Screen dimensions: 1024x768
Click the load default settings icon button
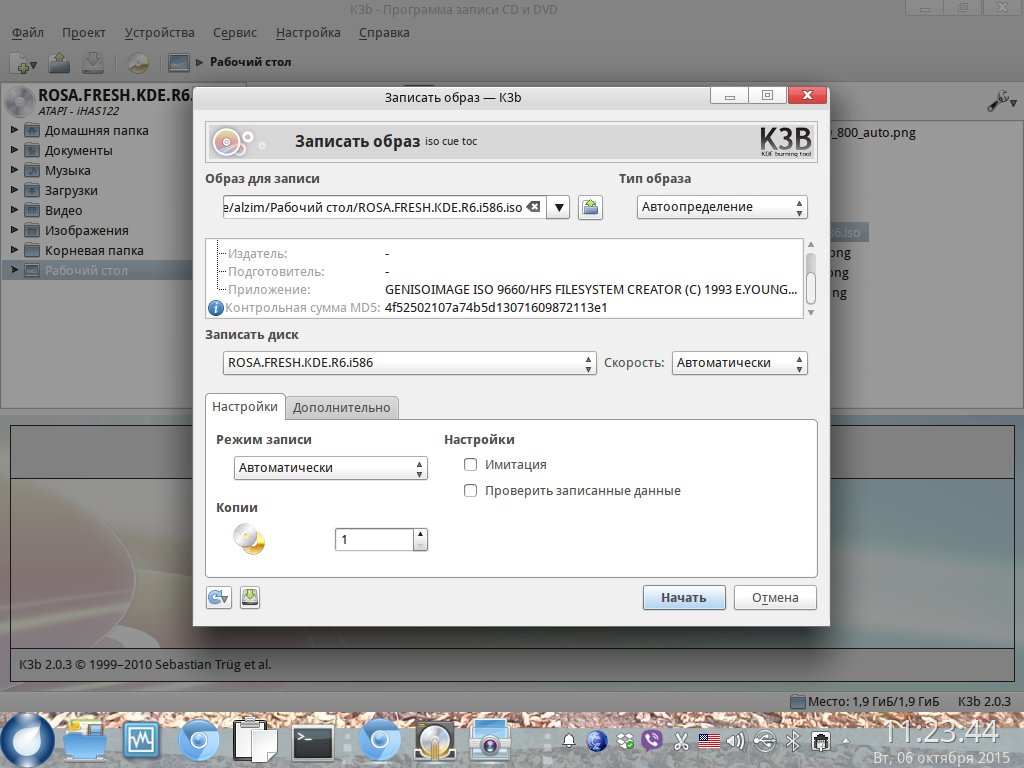[x=218, y=598]
